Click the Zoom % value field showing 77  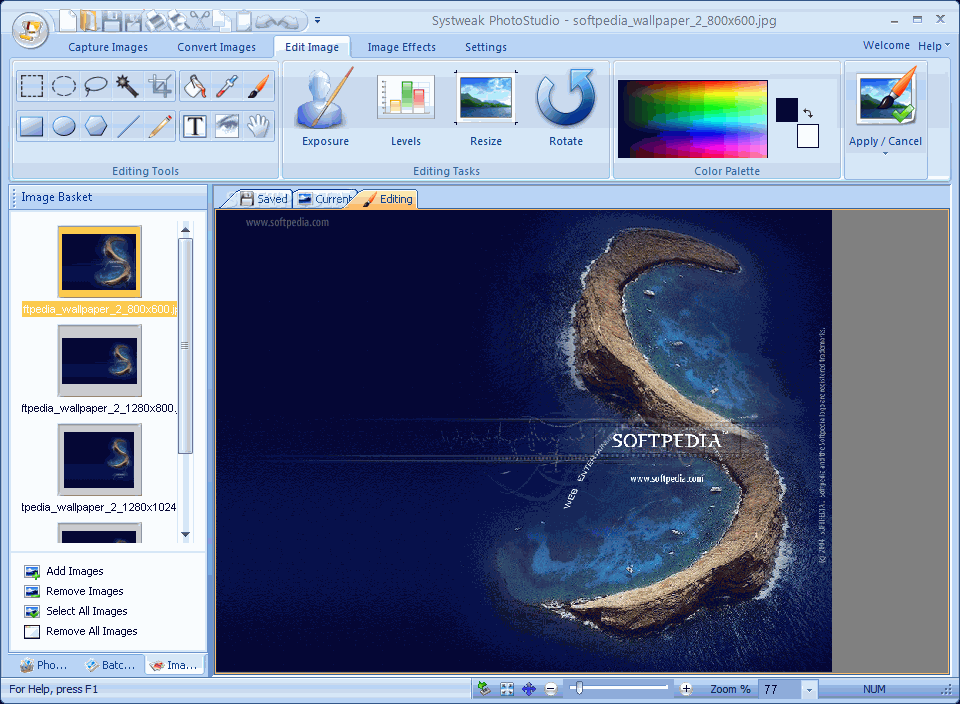coord(779,690)
